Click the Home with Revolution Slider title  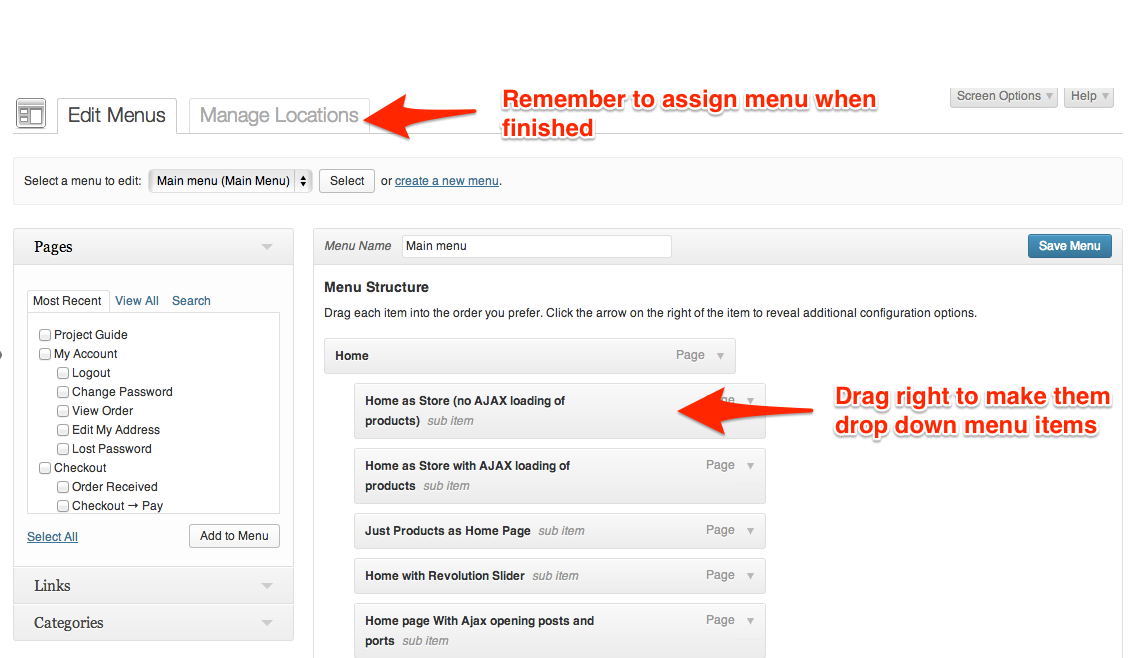[445, 576]
